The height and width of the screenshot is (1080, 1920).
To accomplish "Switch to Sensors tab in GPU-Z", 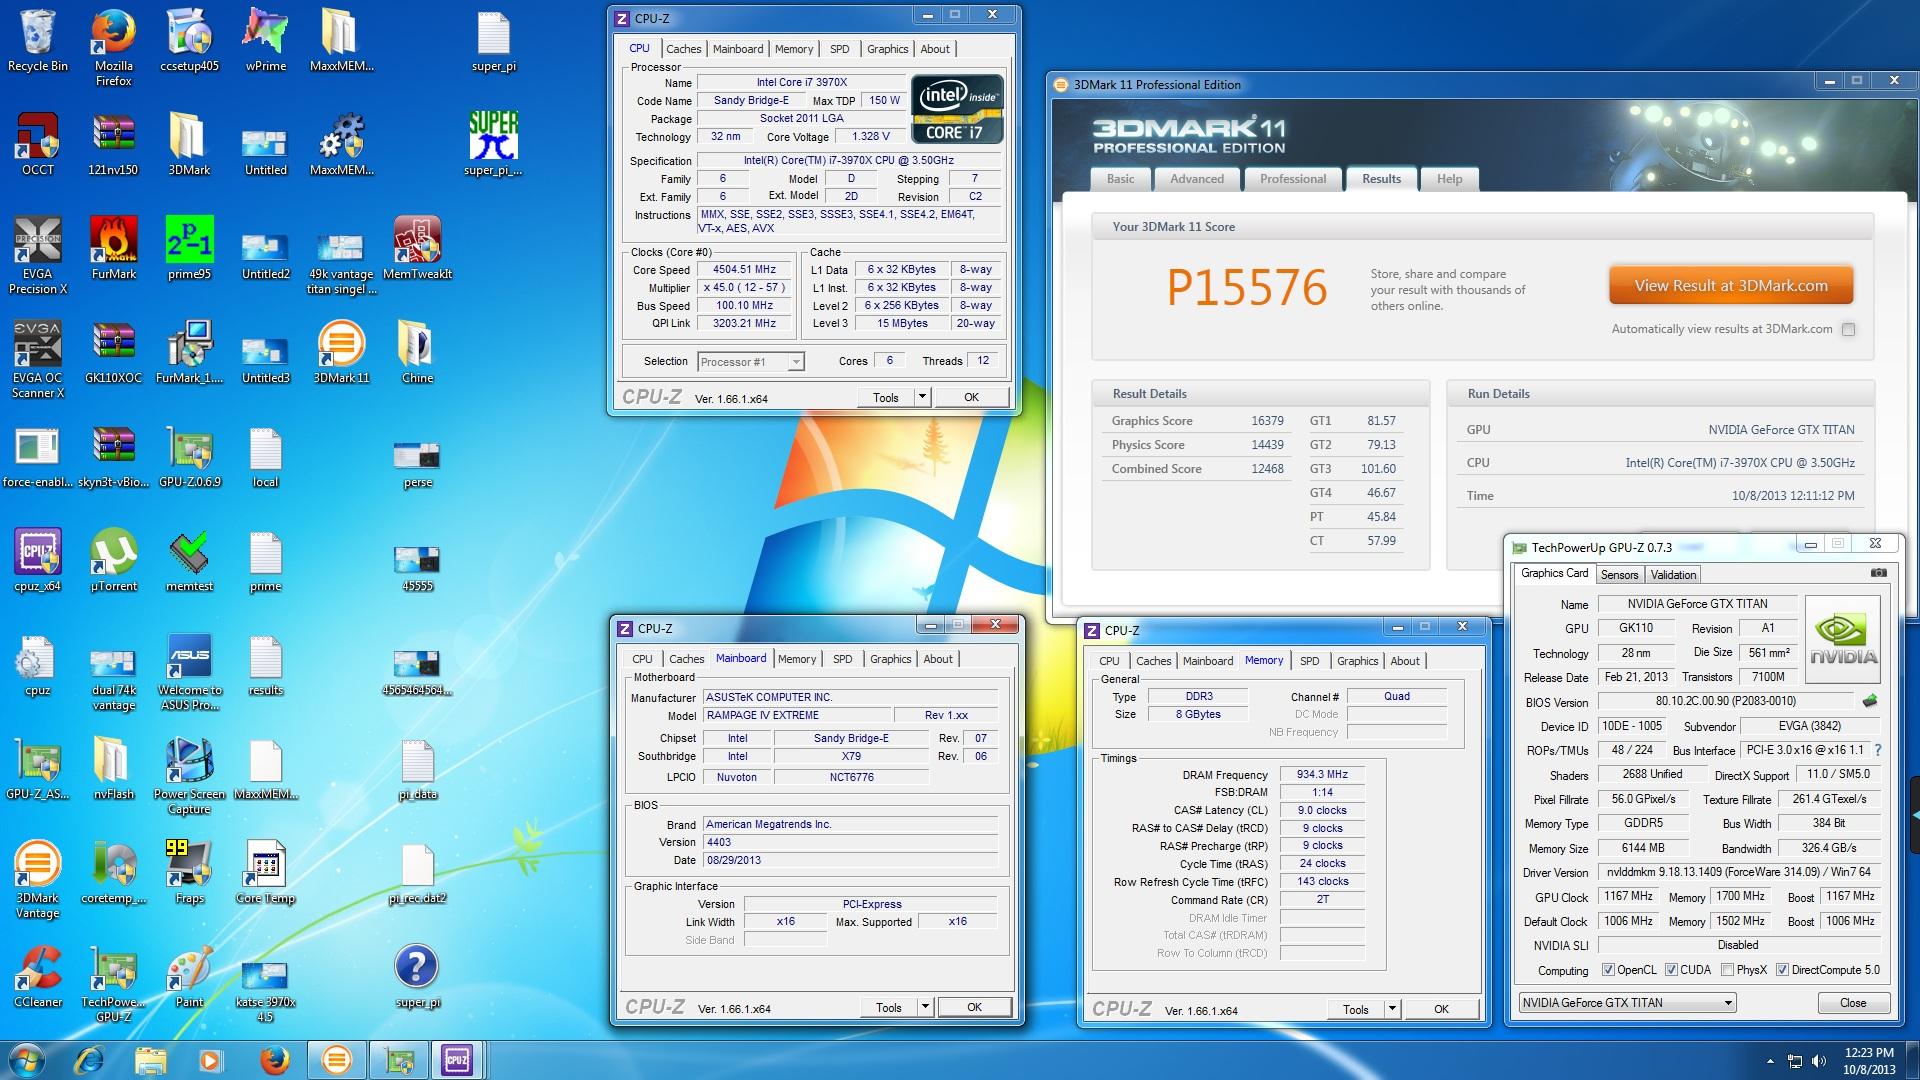I will coord(1619,575).
